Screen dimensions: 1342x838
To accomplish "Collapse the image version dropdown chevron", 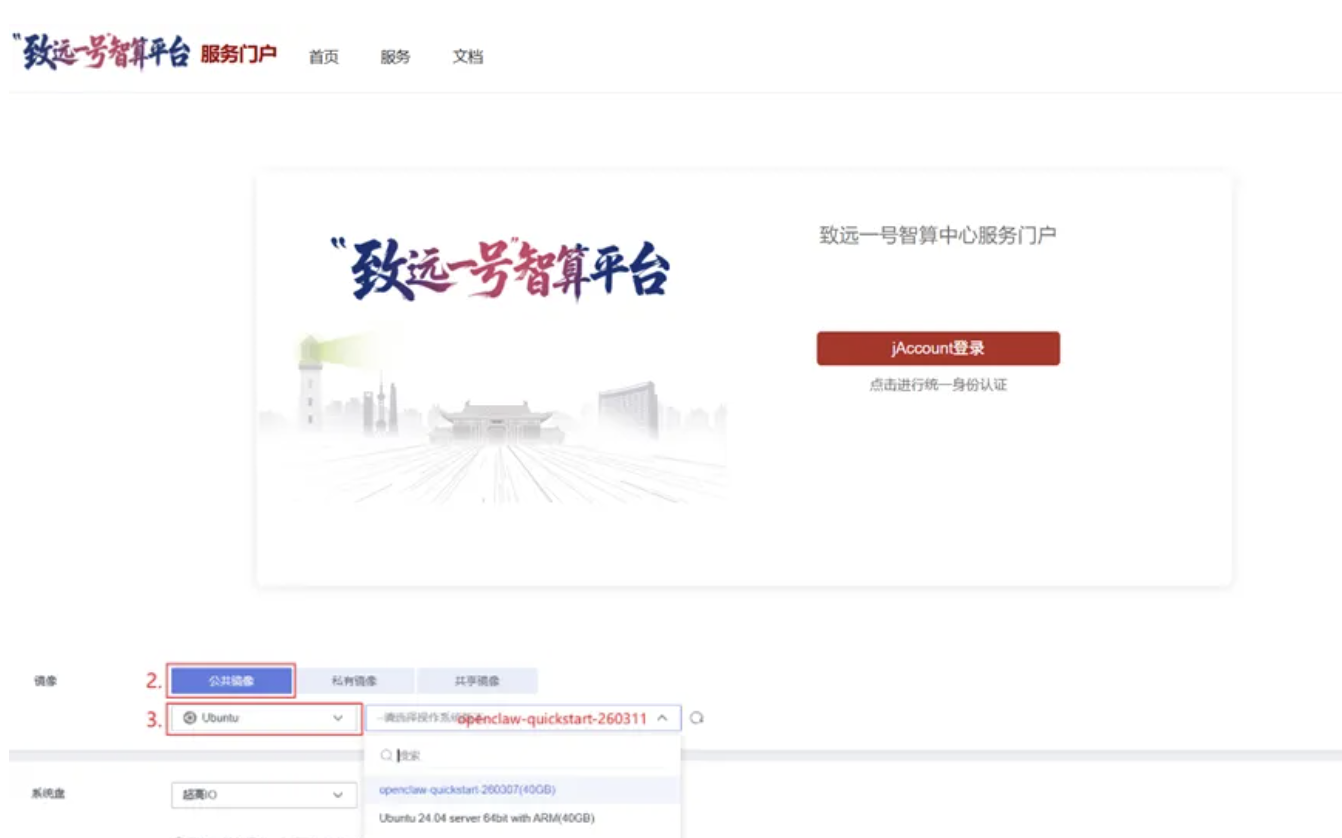I will 662,718.
